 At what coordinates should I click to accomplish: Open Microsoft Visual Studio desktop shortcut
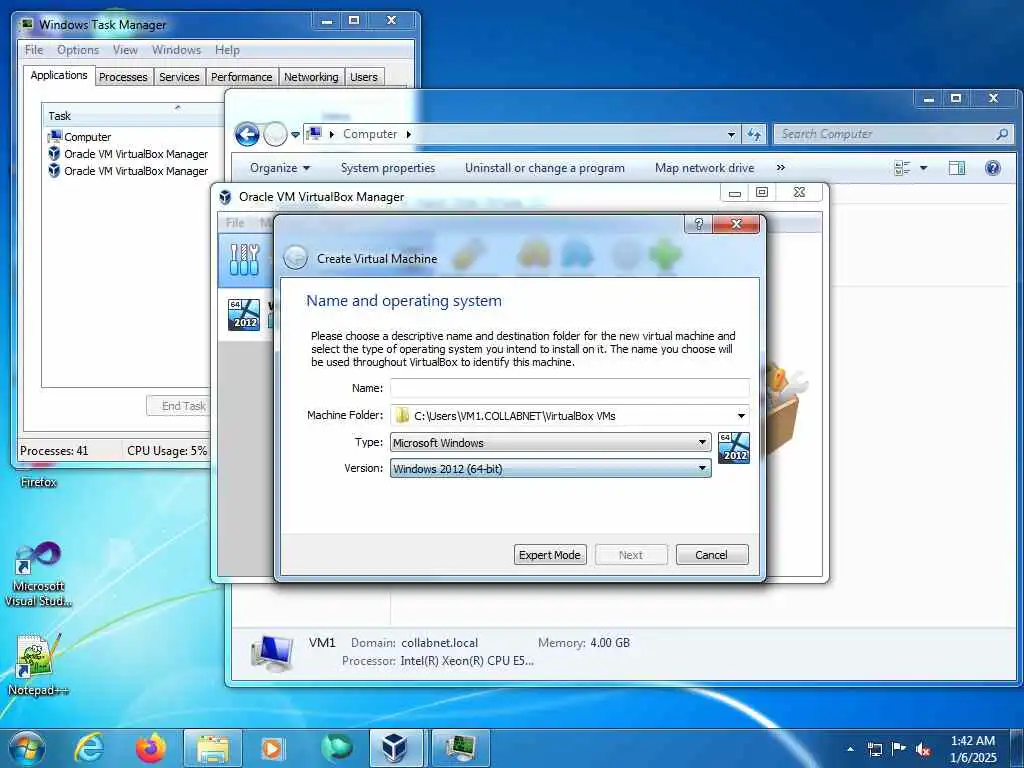[x=38, y=575]
